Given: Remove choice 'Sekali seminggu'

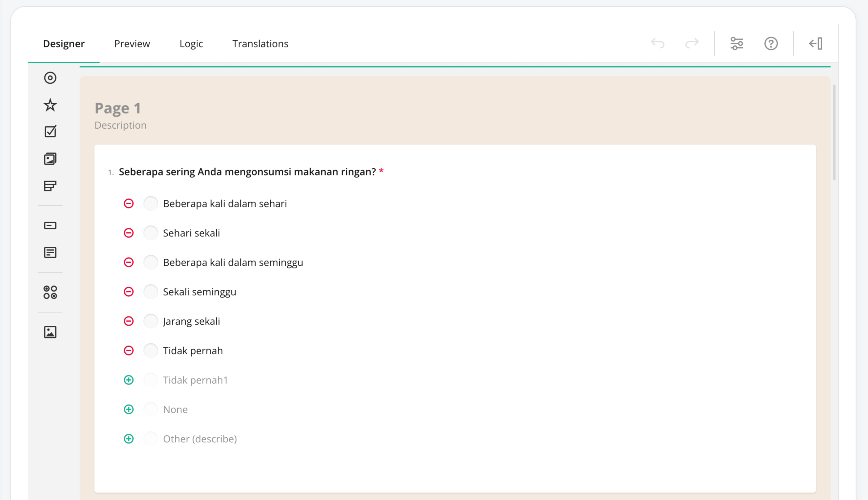Looking at the screenshot, I should click(128, 292).
